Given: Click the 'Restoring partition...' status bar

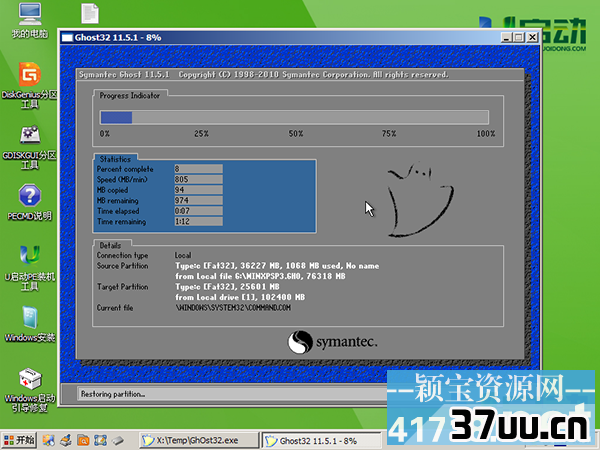Looking at the screenshot, I should [232, 394].
